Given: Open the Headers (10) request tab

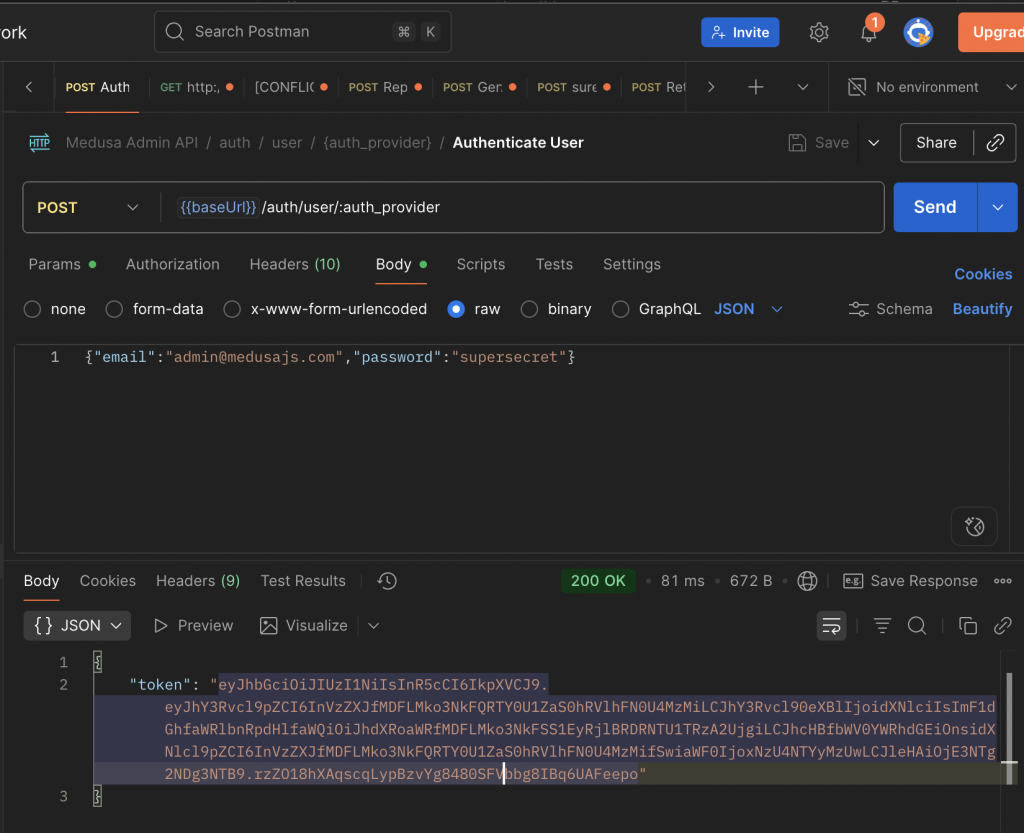Looking at the screenshot, I should pos(295,264).
